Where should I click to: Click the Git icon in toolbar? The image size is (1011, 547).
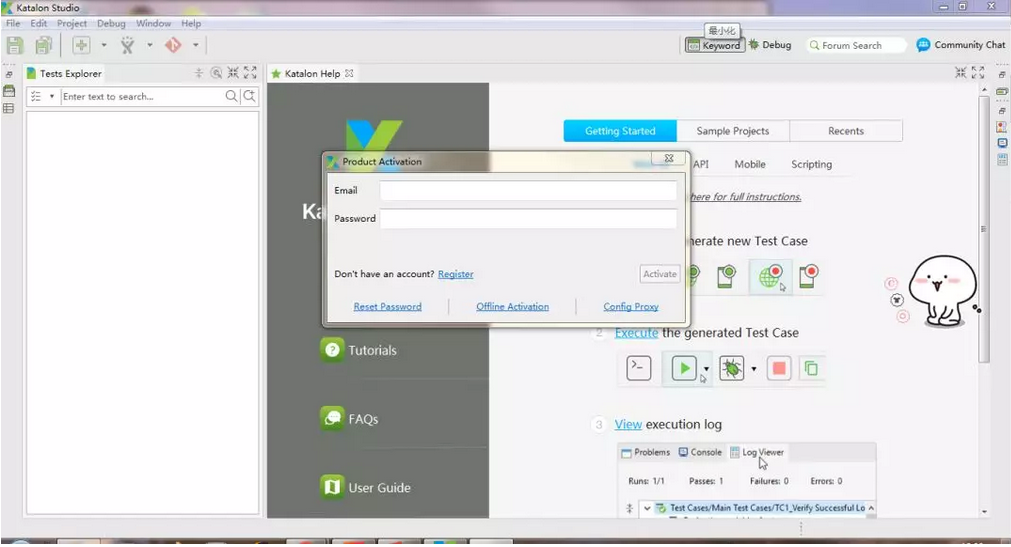pyautogui.click(x=173, y=45)
